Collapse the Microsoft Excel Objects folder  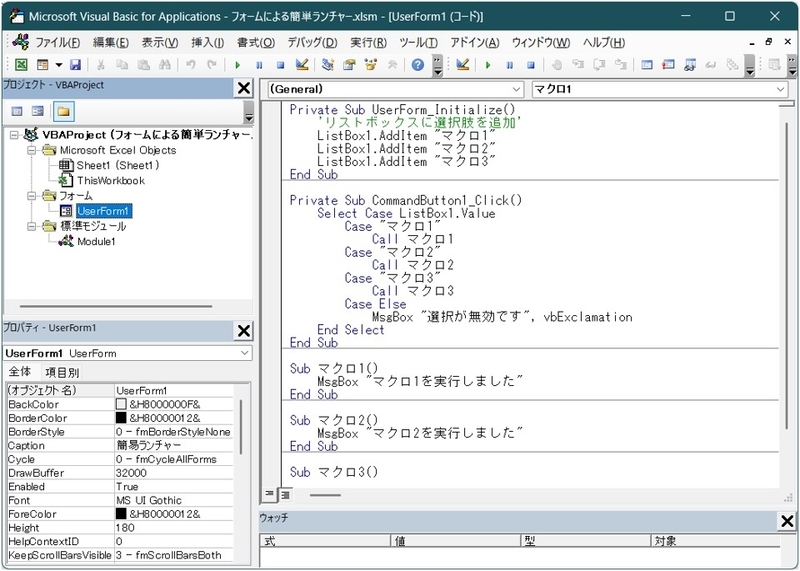(32, 151)
